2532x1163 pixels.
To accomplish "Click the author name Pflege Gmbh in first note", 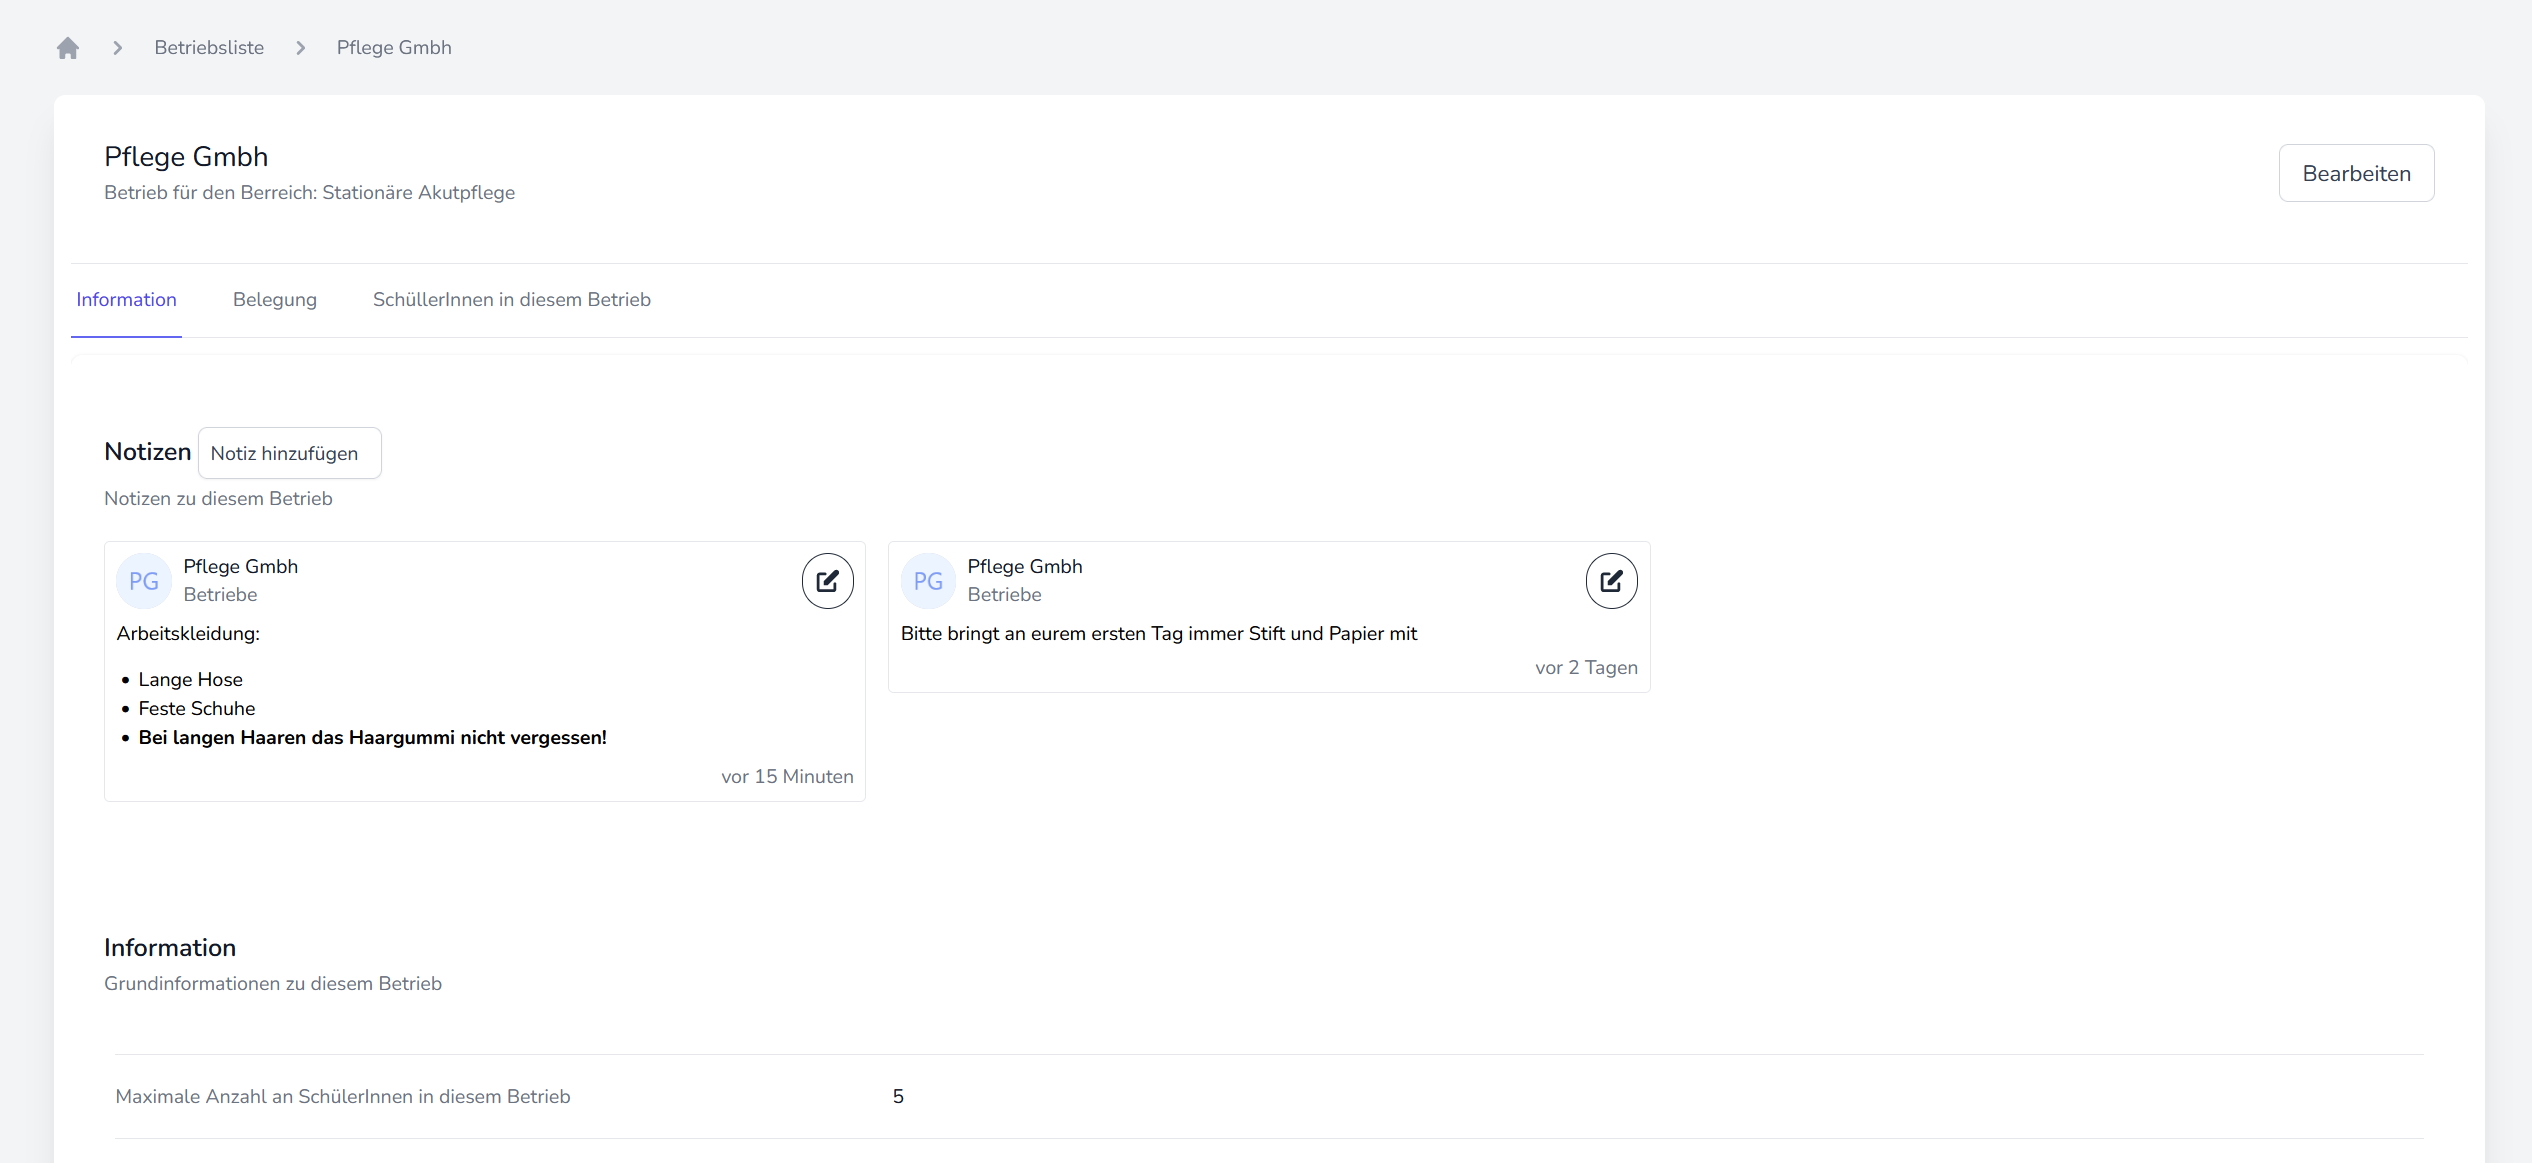I will [x=241, y=567].
